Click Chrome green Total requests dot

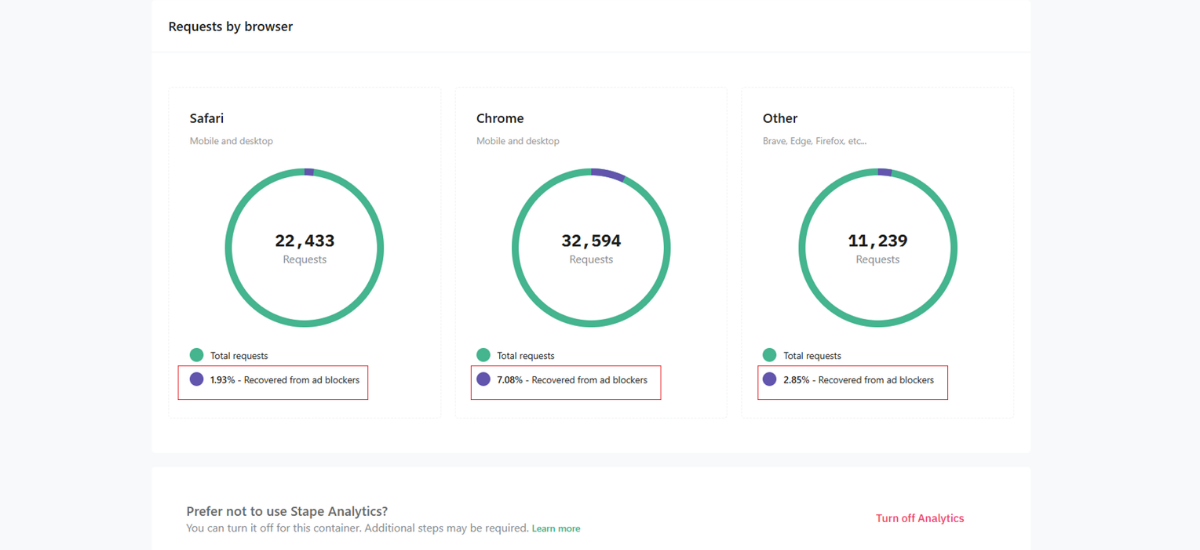[x=483, y=355]
